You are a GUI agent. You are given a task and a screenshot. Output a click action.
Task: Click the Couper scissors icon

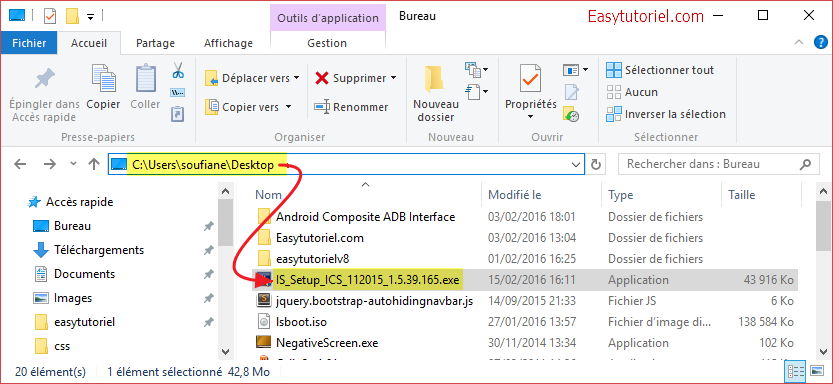tap(178, 70)
